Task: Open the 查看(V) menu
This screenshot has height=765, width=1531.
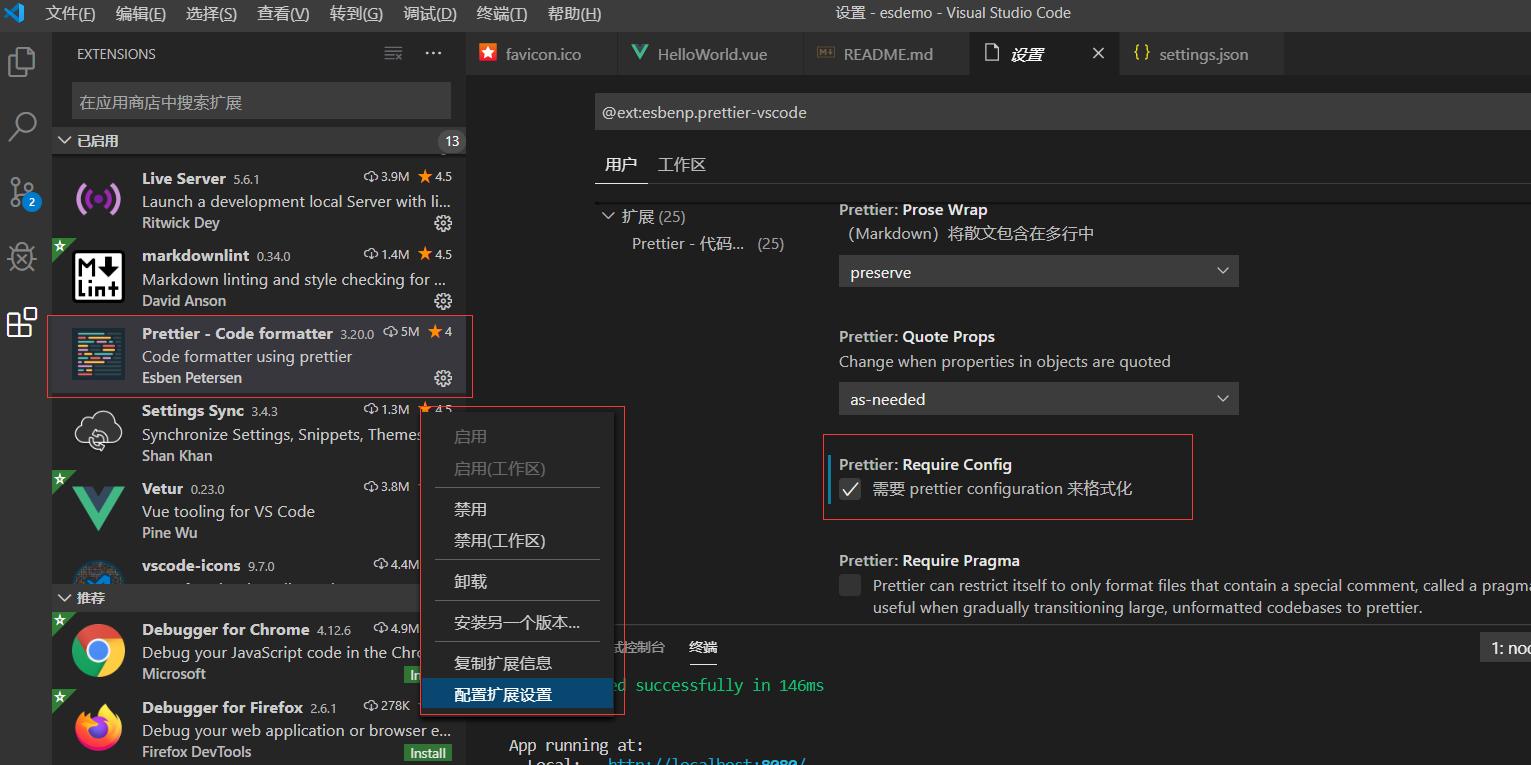Action: pos(283,14)
